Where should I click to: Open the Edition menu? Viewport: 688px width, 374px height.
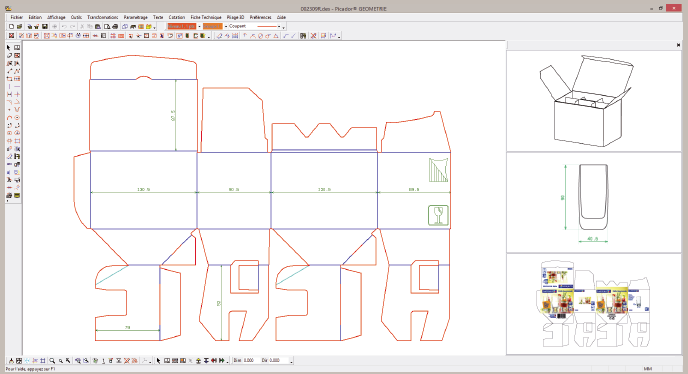tap(35, 17)
